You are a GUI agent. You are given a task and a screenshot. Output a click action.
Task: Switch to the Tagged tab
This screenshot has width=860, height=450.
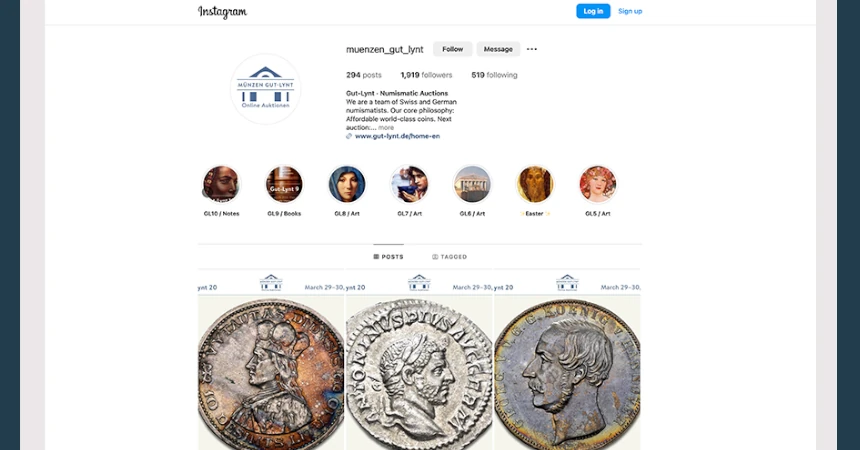click(450, 257)
